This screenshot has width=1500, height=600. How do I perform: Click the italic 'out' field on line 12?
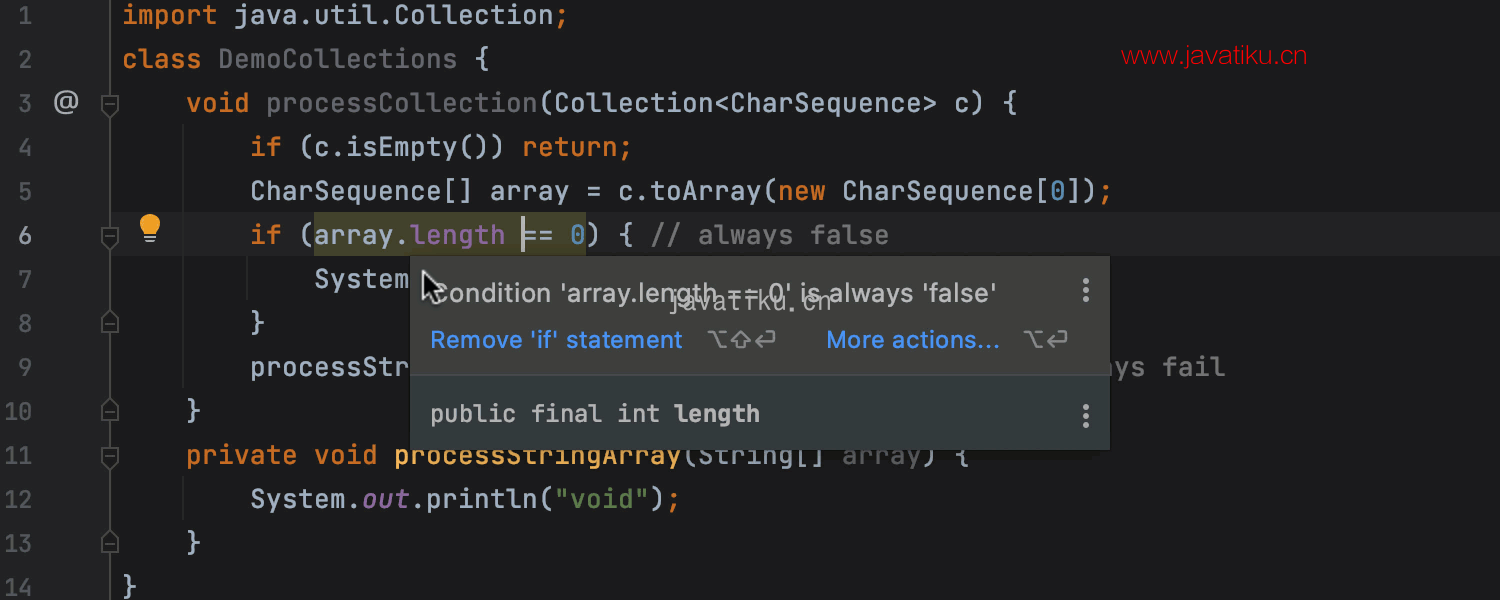pos(386,499)
